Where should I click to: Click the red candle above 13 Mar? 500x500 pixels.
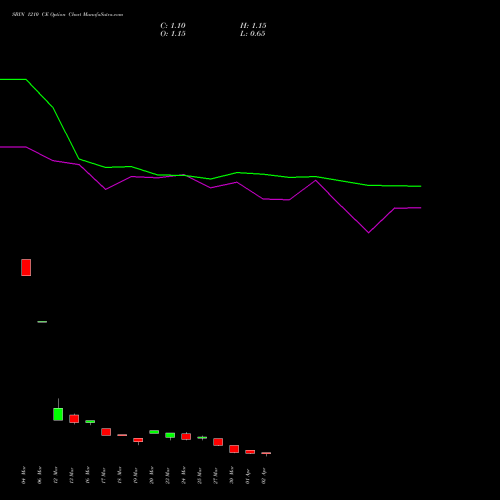pyautogui.click(x=74, y=419)
